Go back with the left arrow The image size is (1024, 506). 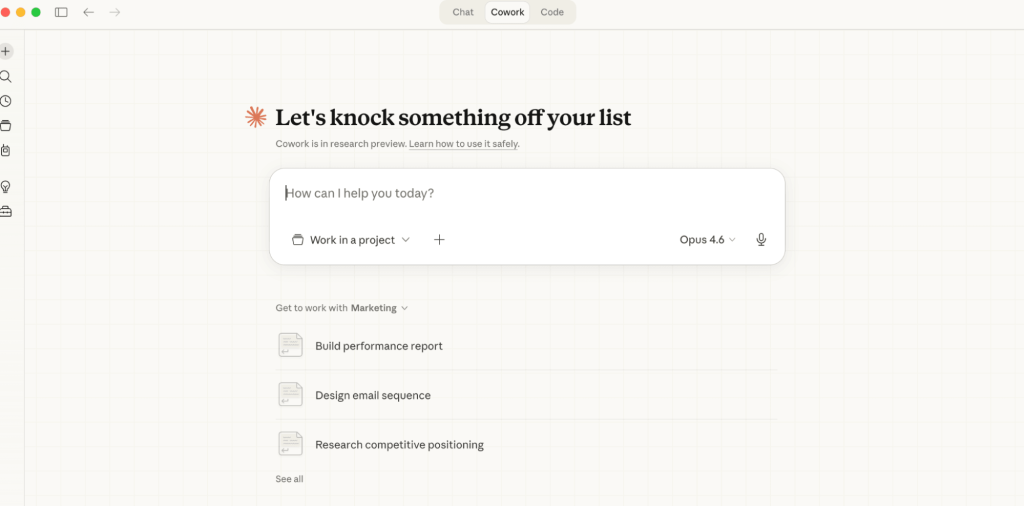[88, 12]
